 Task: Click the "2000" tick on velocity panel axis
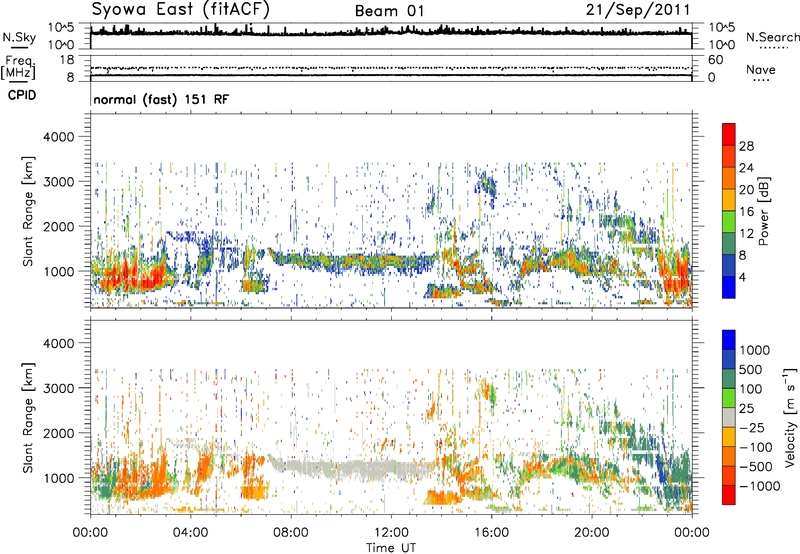[x=58, y=433]
